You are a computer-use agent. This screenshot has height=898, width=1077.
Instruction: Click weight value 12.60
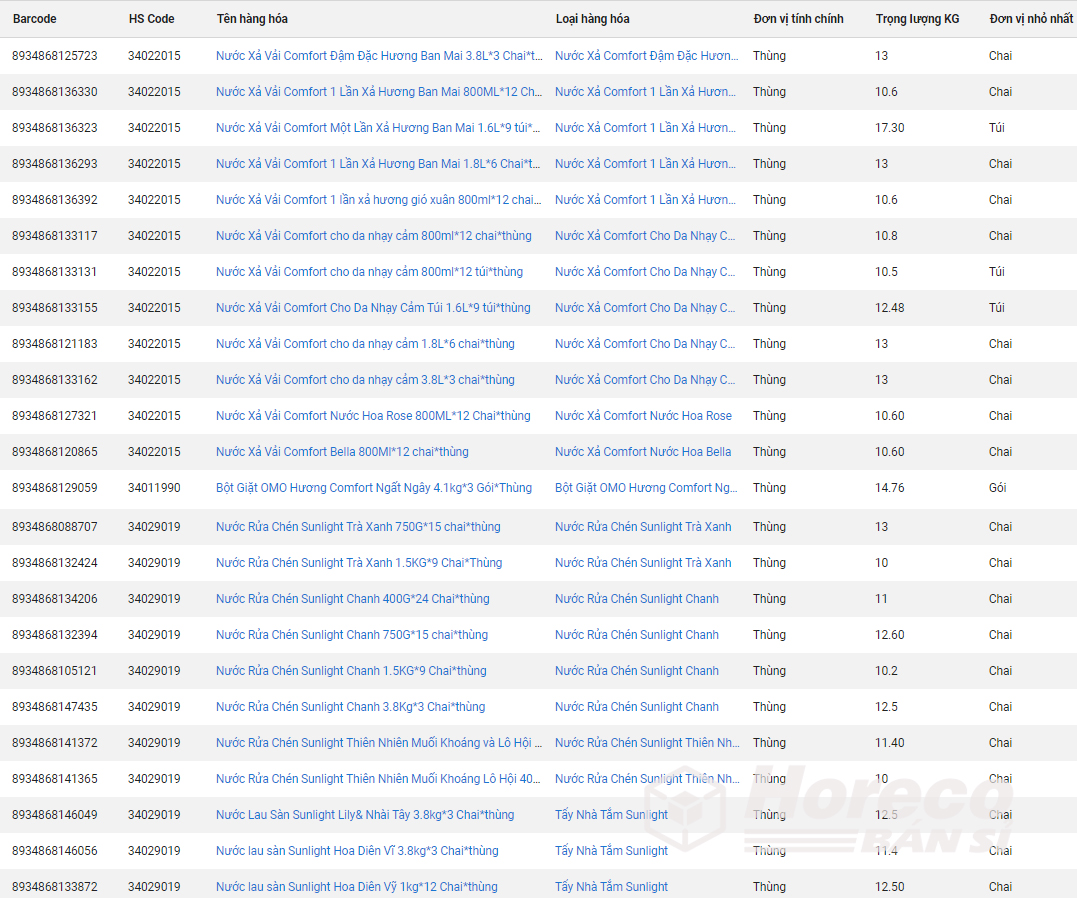tap(889, 635)
